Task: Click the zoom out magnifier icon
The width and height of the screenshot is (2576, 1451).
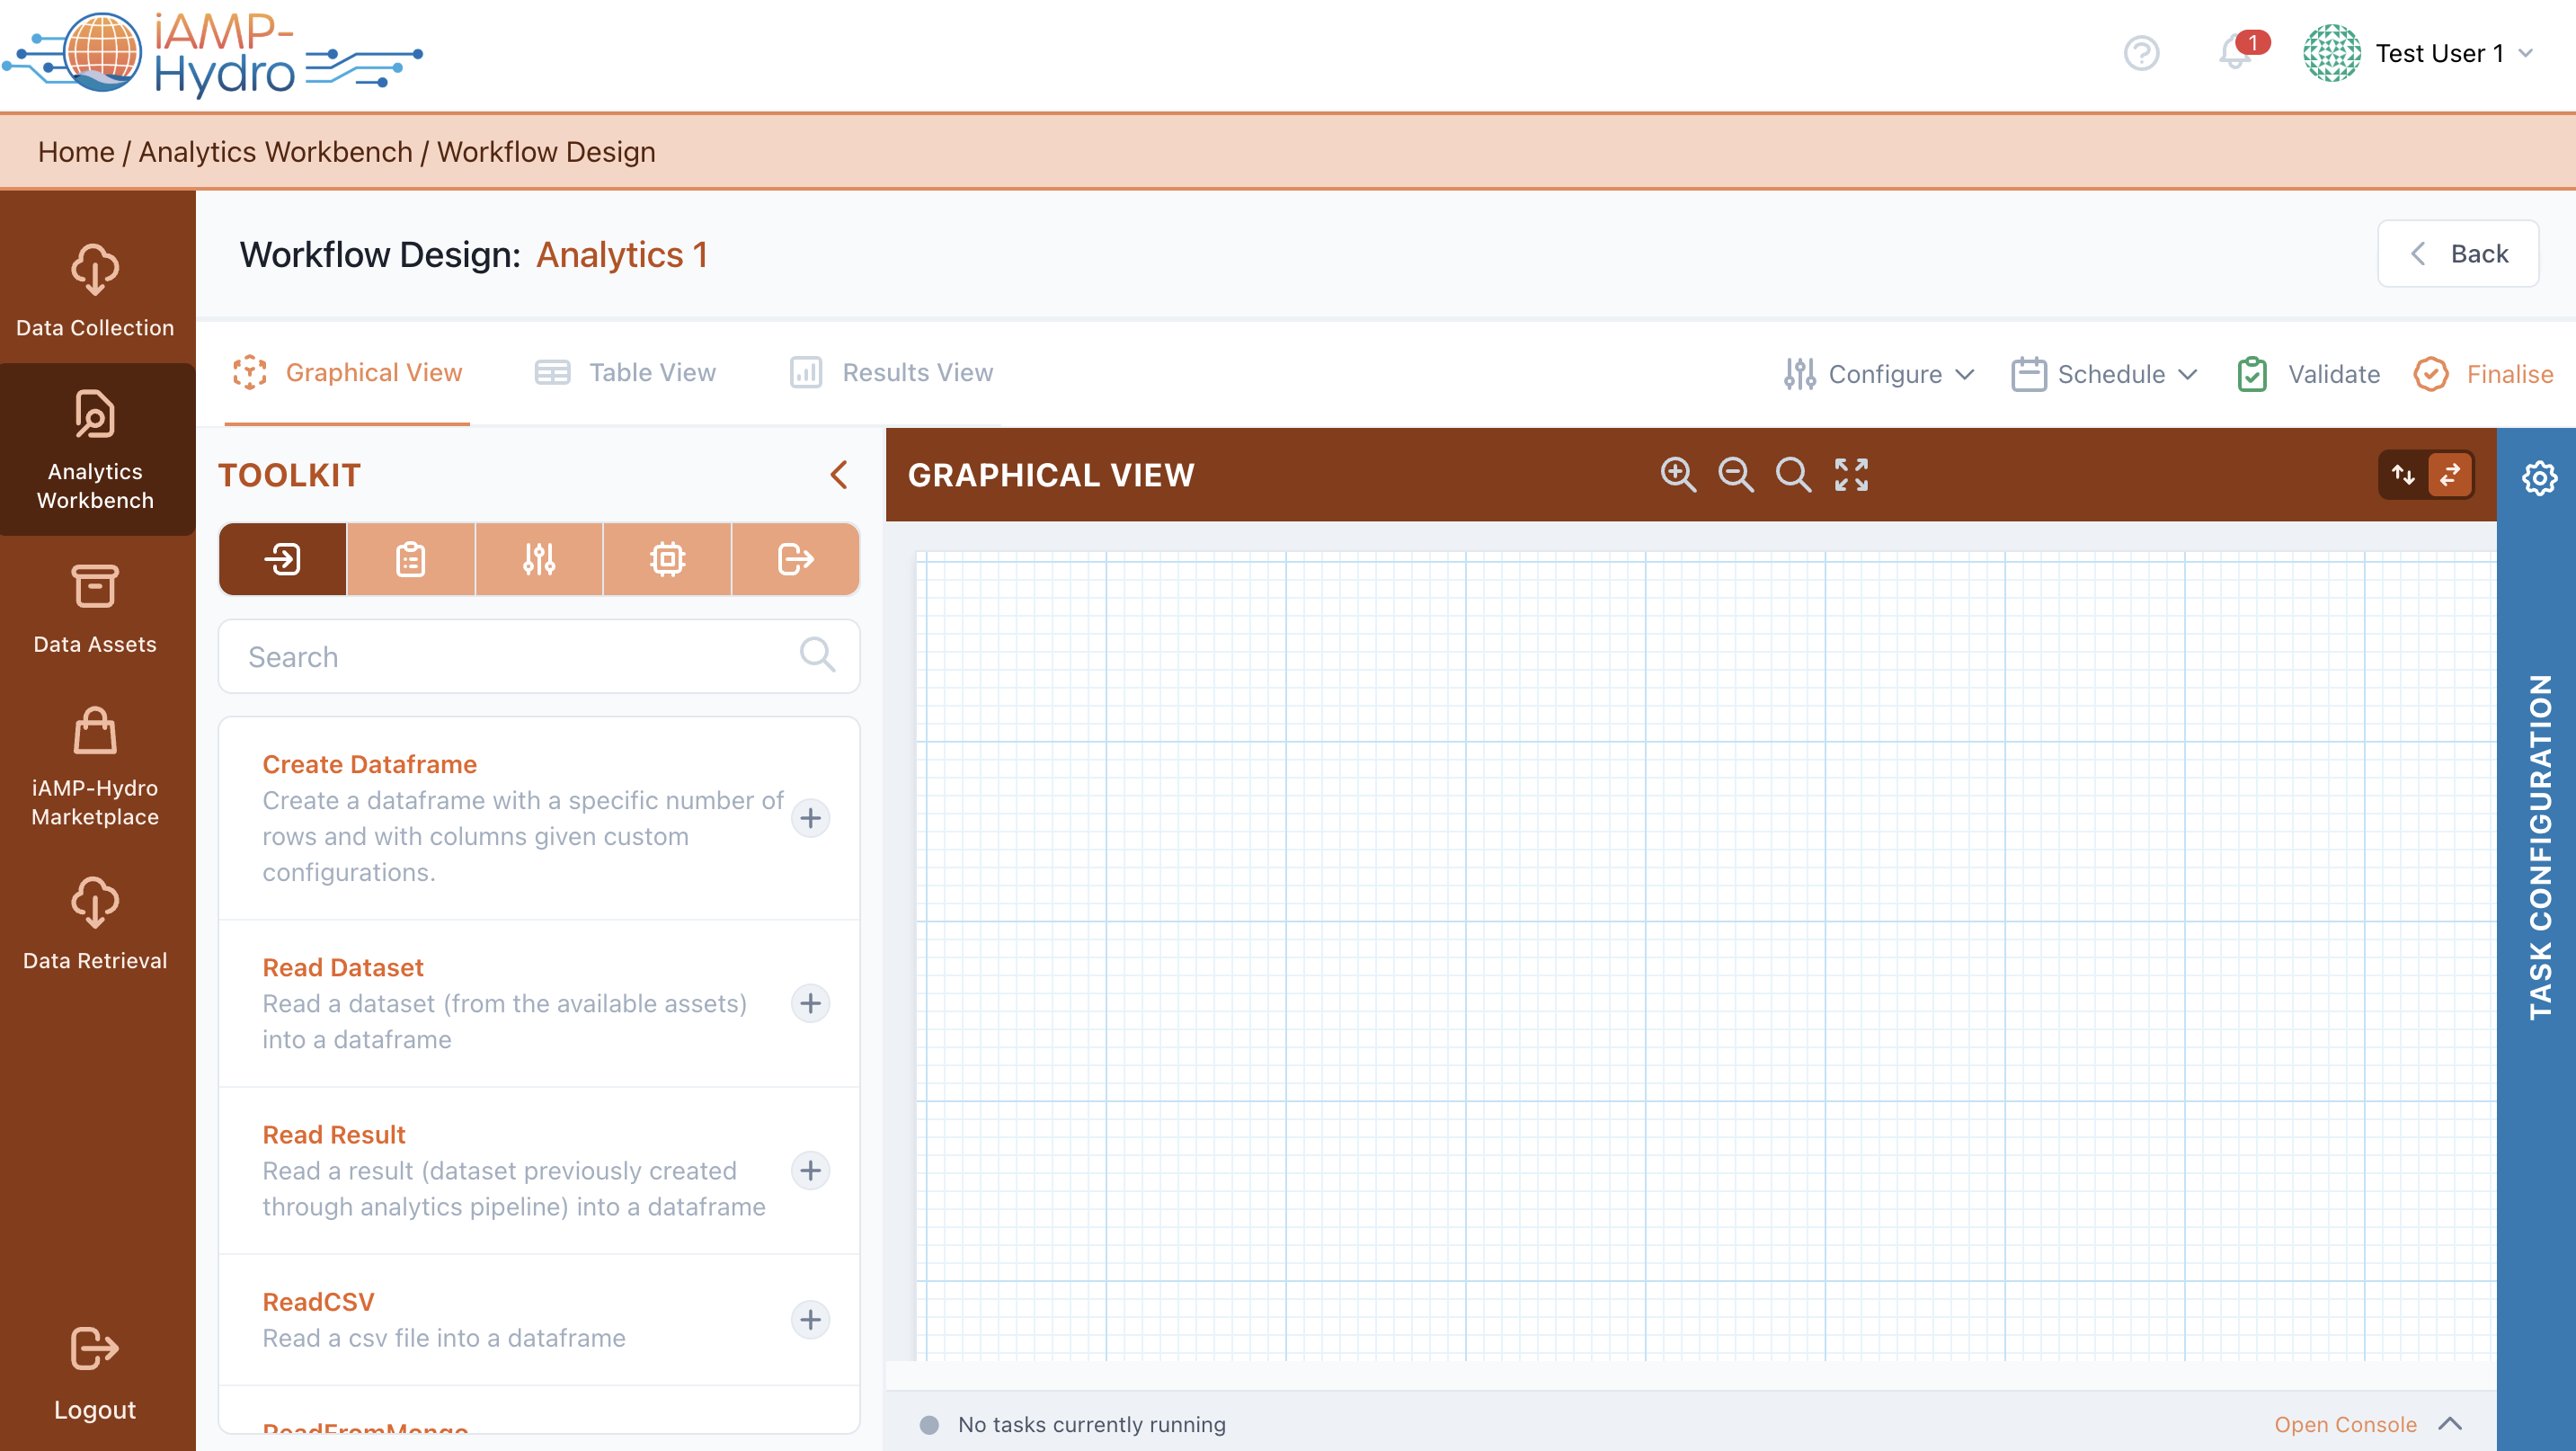Action: [1735, 475]
